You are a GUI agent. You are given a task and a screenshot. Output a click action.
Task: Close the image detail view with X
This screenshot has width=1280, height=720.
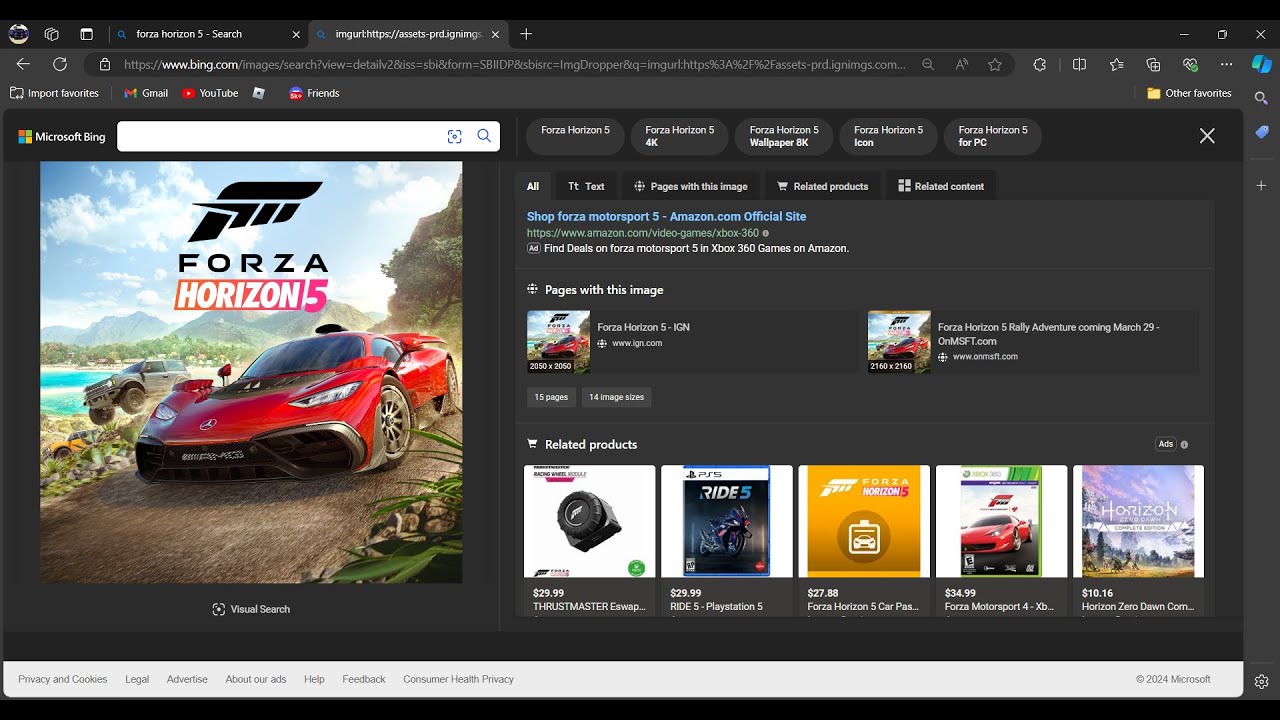click(1207, 136)
